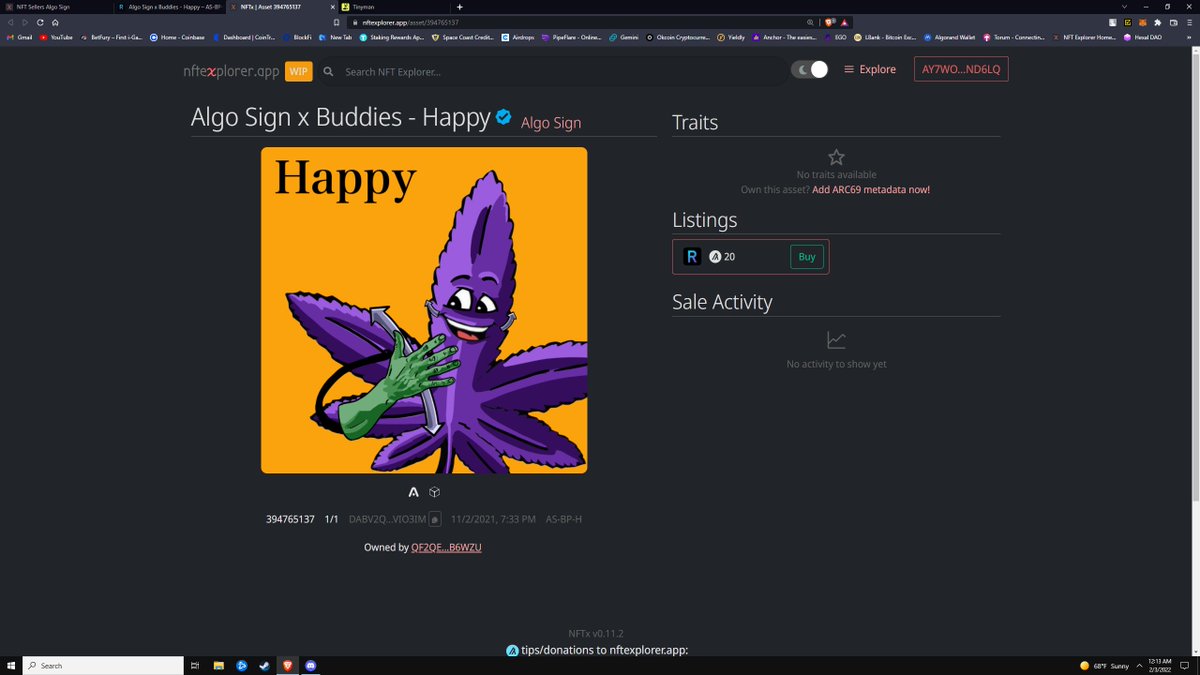
Task: Open the browser hamburger menu
Action: pos(1189,22)
